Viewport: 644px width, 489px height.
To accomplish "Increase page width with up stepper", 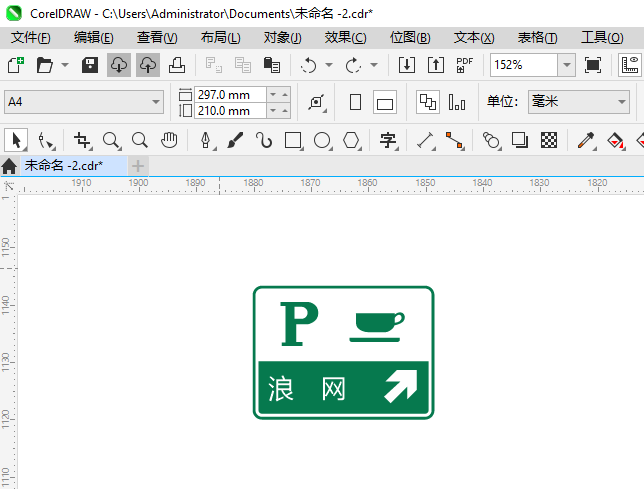I will [x=285, y=95].
